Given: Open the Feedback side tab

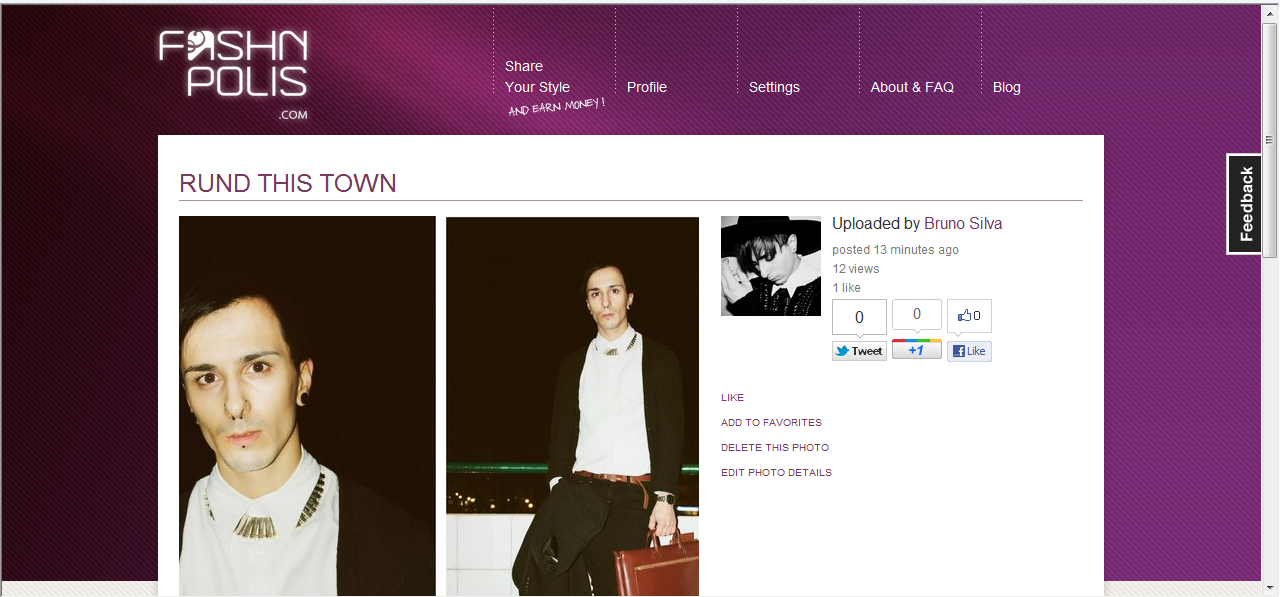Looking at the screenshot, I should coord(1245,204).
